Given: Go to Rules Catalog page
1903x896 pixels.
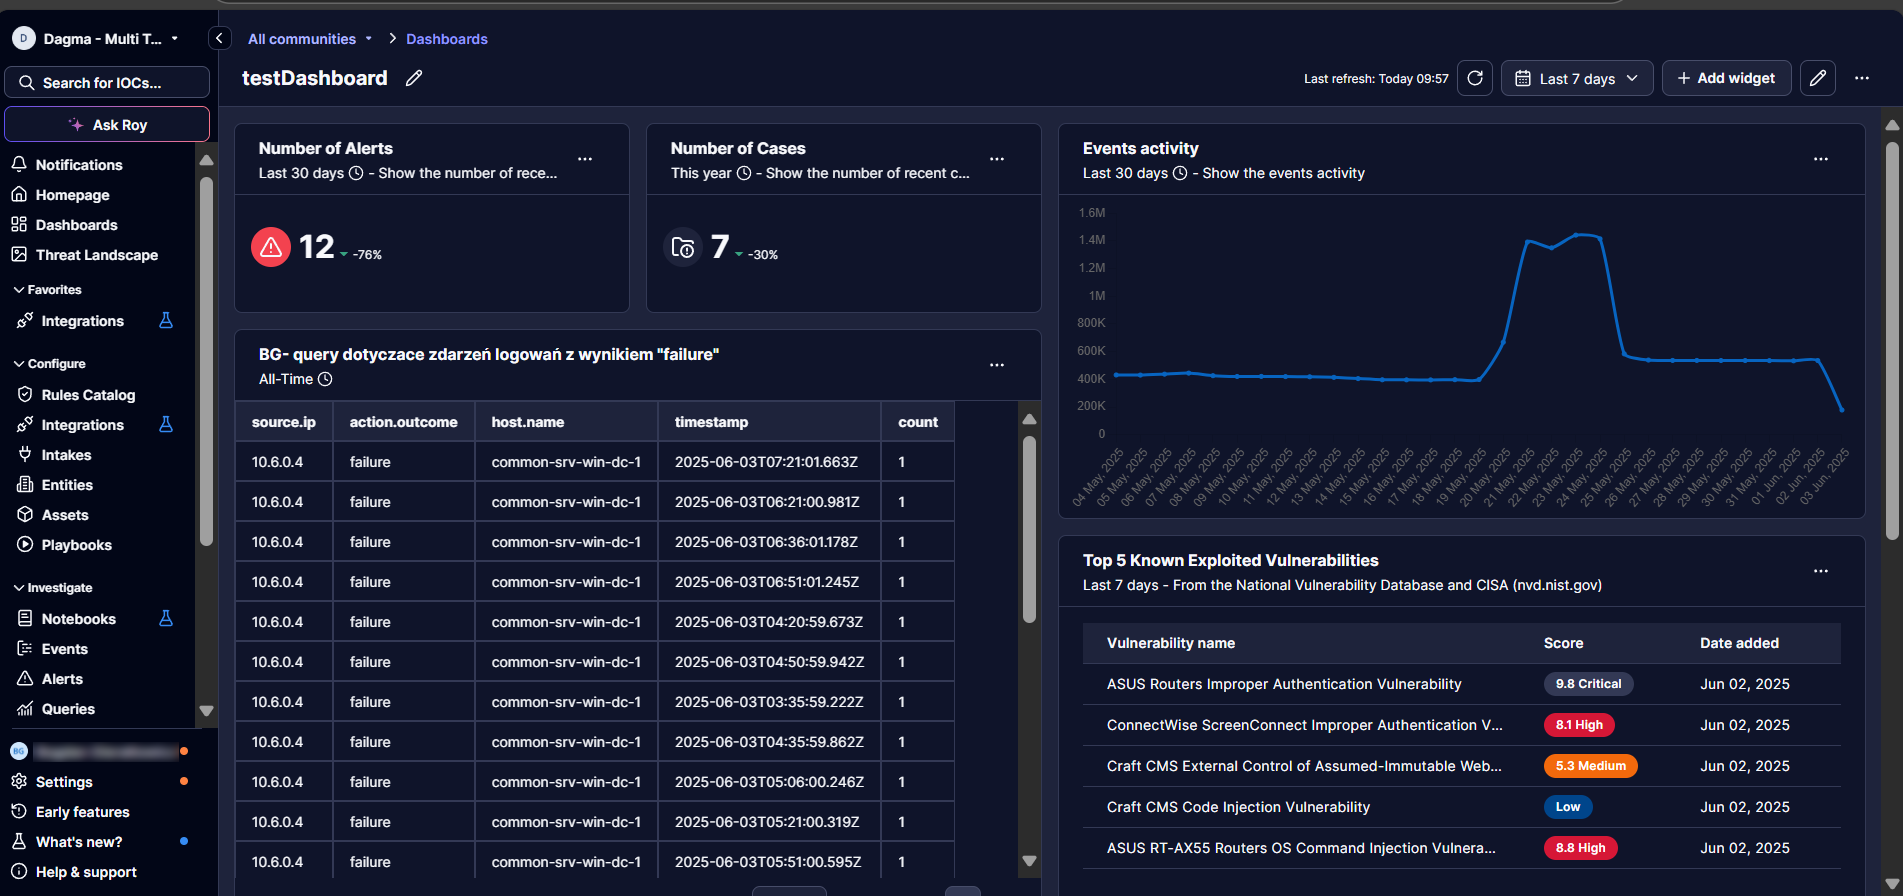Looking at the screenshot, I should click(x=88, y=395).
